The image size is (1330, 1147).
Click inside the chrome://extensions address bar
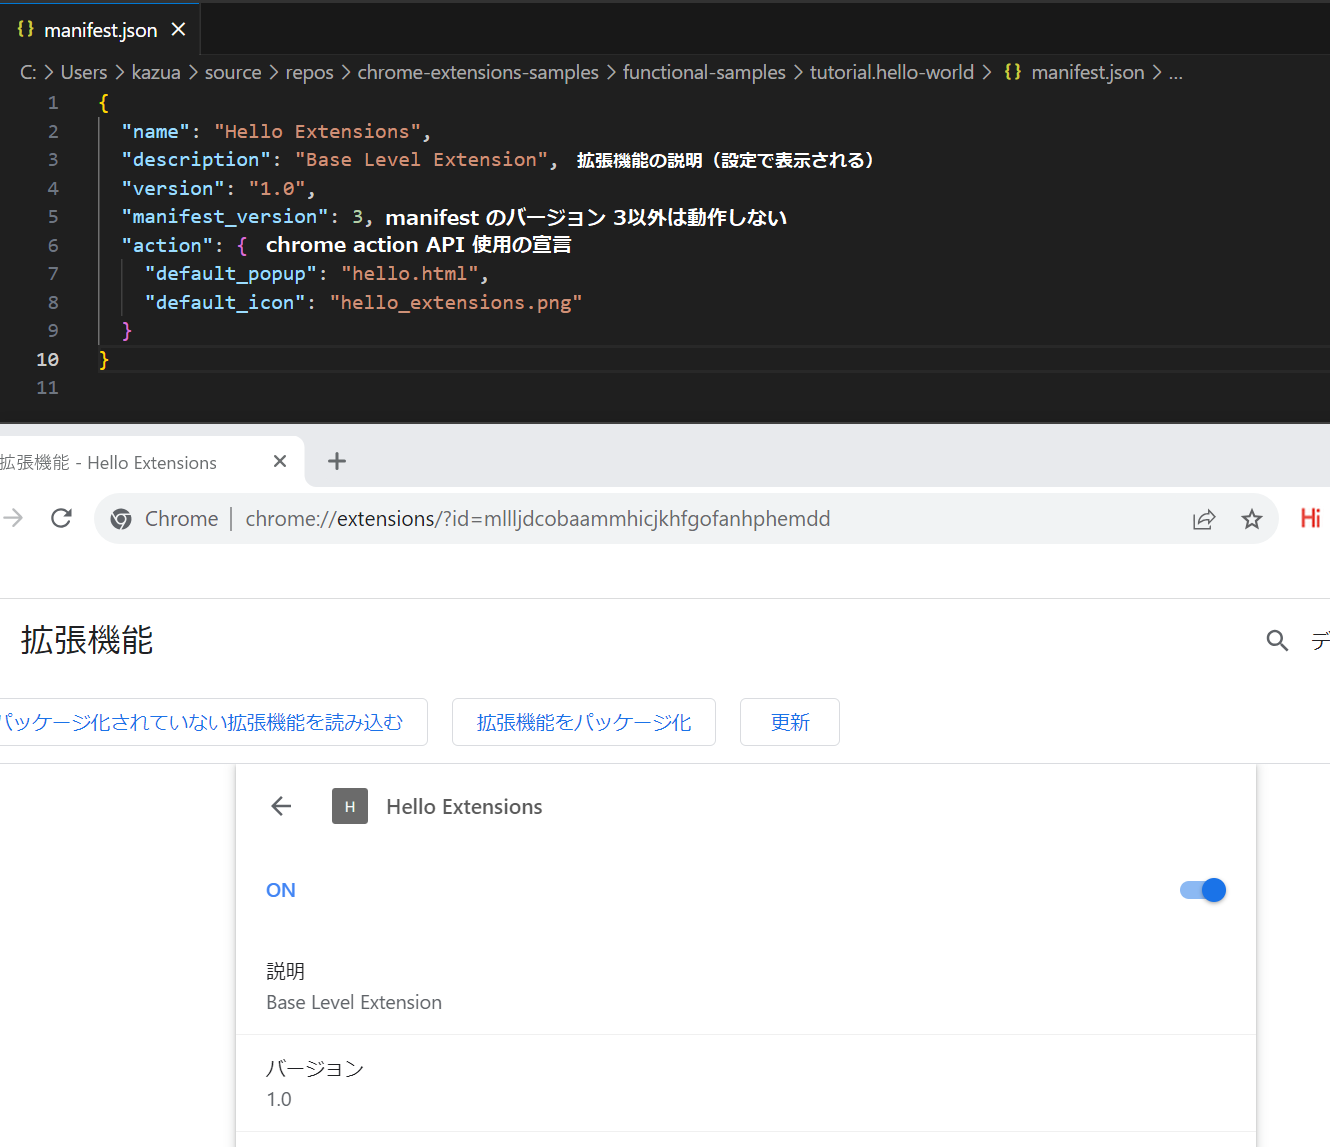[x=538, y=518]
